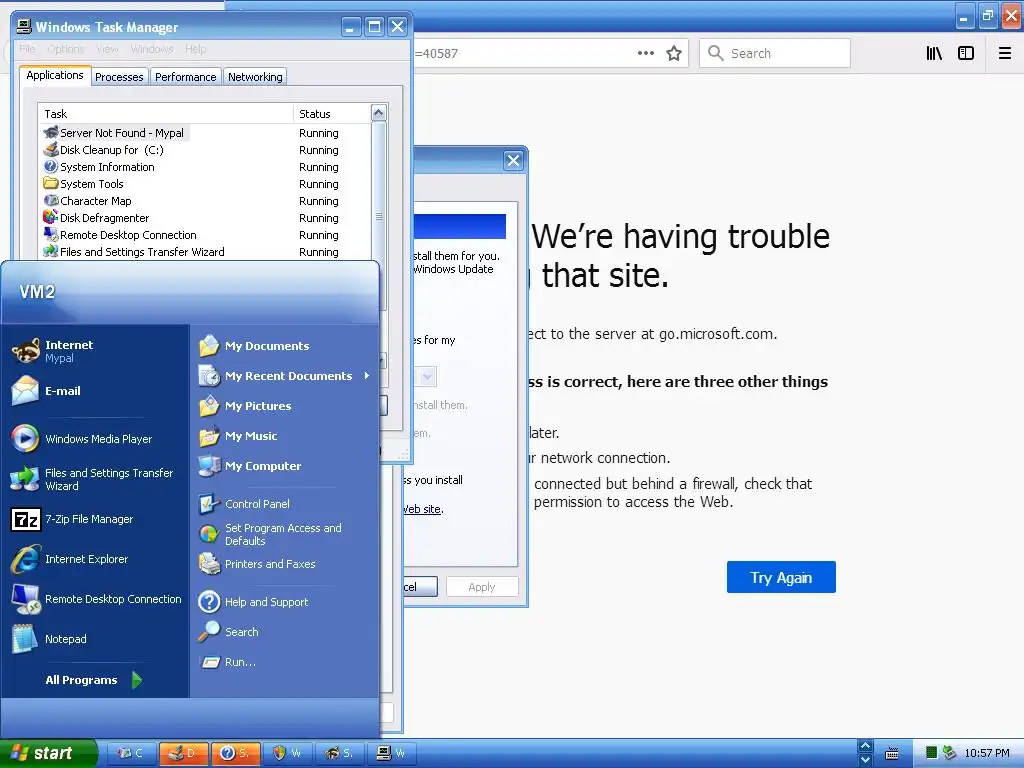1024x768 pixels.
Task: Open dropdown in the Automatic Updates dialog
Action: 427,376
